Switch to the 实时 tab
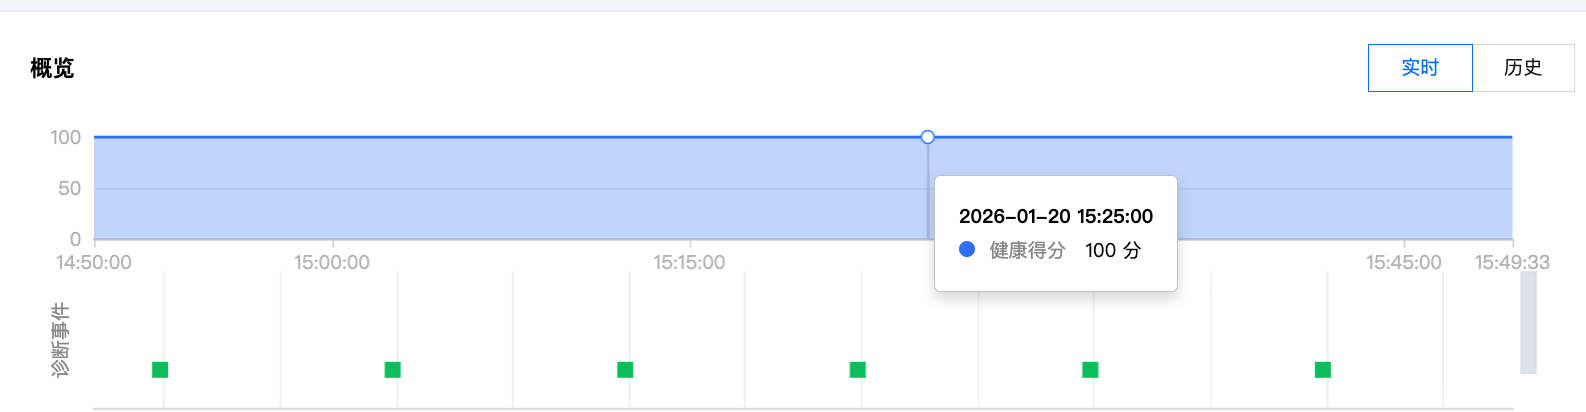 (x=1419, y=68)
